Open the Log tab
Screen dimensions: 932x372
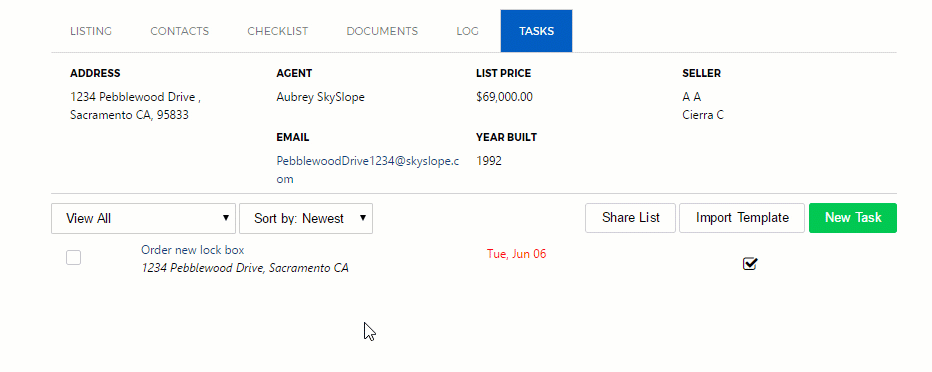(468, 31)
